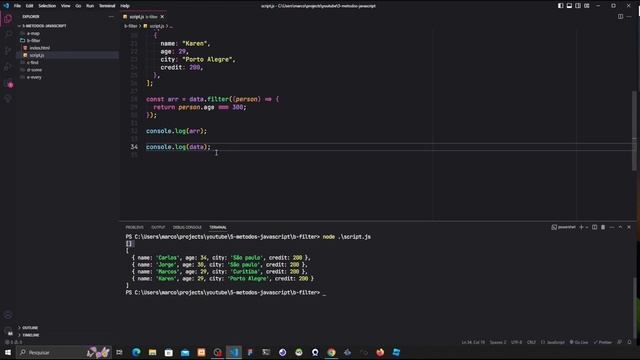This screenshot has height=360, width=640.
Task: Close the script.js editor tab
Action: tap(162, 17)
